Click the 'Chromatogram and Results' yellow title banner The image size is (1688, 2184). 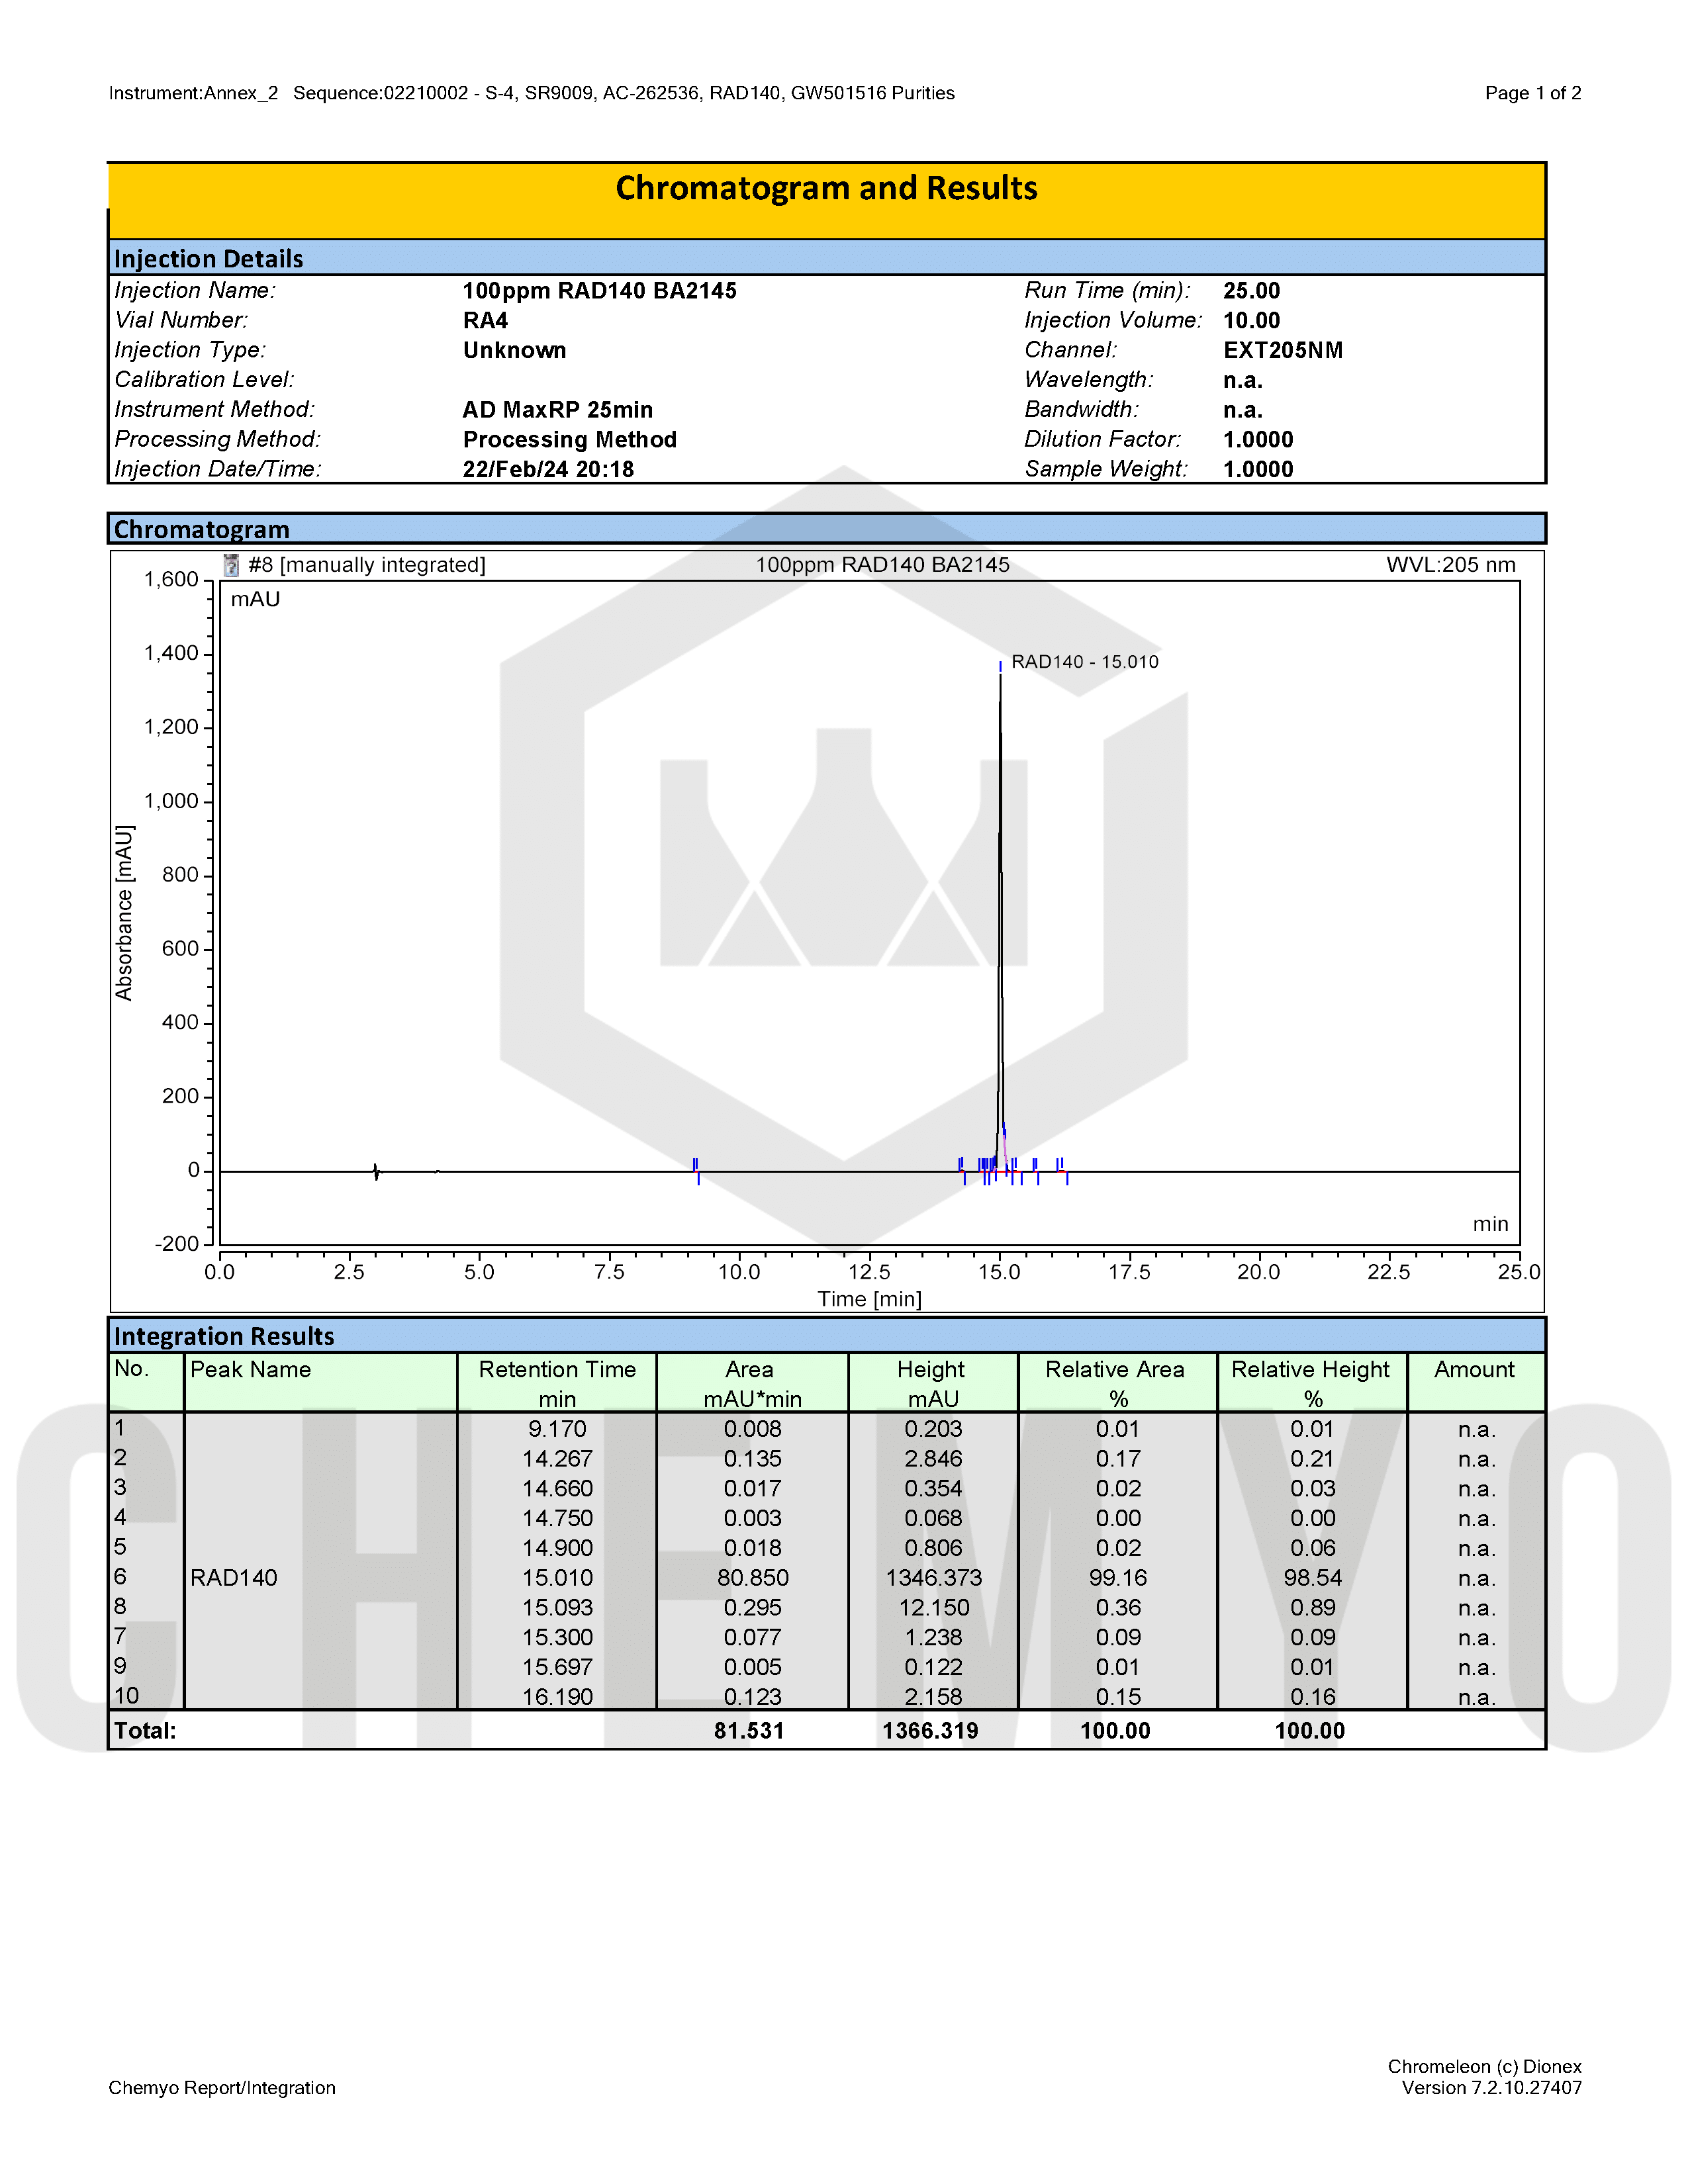826,189
